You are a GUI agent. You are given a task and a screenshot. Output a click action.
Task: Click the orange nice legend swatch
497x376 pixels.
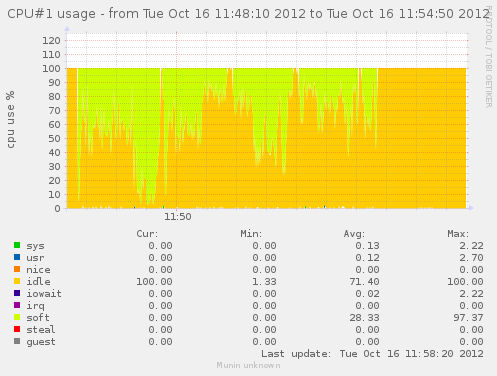pyautogui.click(x=17, y=269)
